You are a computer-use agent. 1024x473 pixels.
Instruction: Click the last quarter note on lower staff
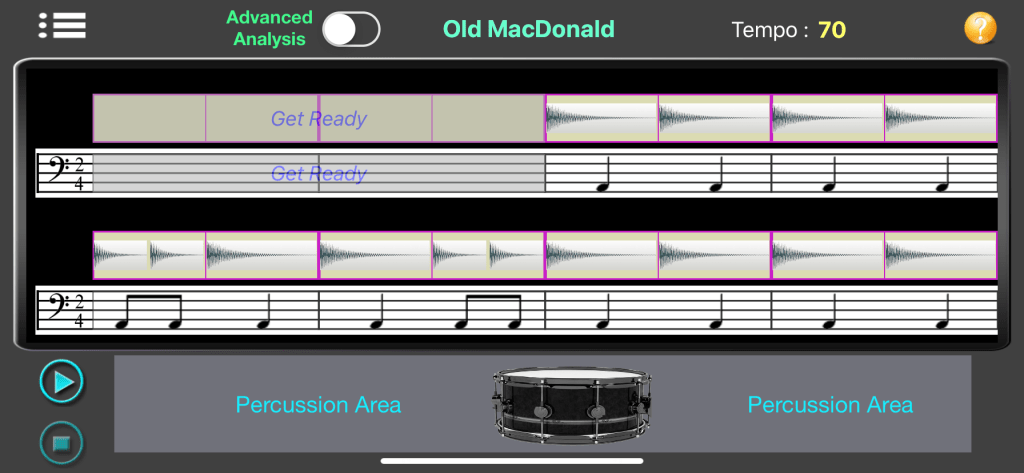[x=942, y=312]
